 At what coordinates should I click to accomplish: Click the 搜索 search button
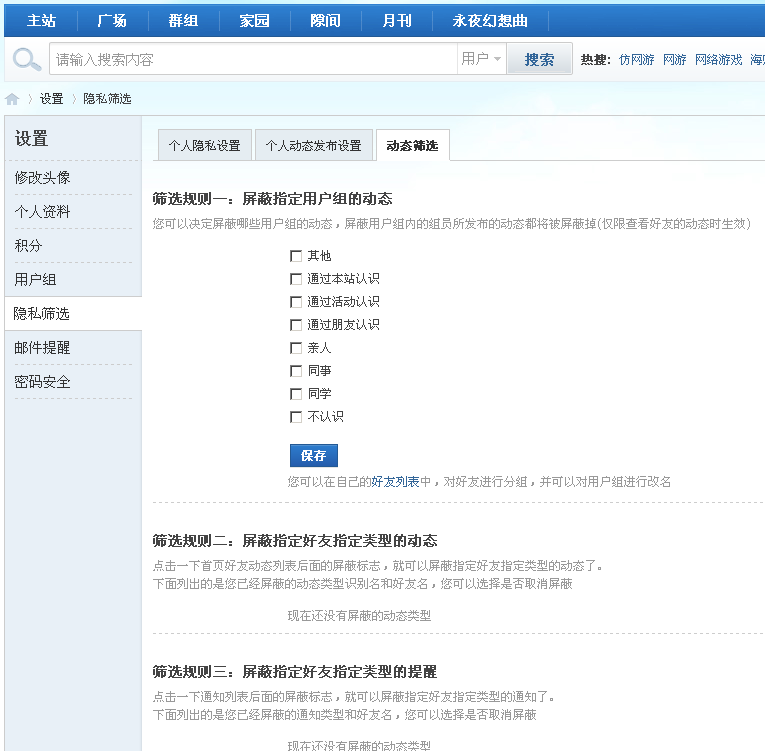(x=539, y=60)
